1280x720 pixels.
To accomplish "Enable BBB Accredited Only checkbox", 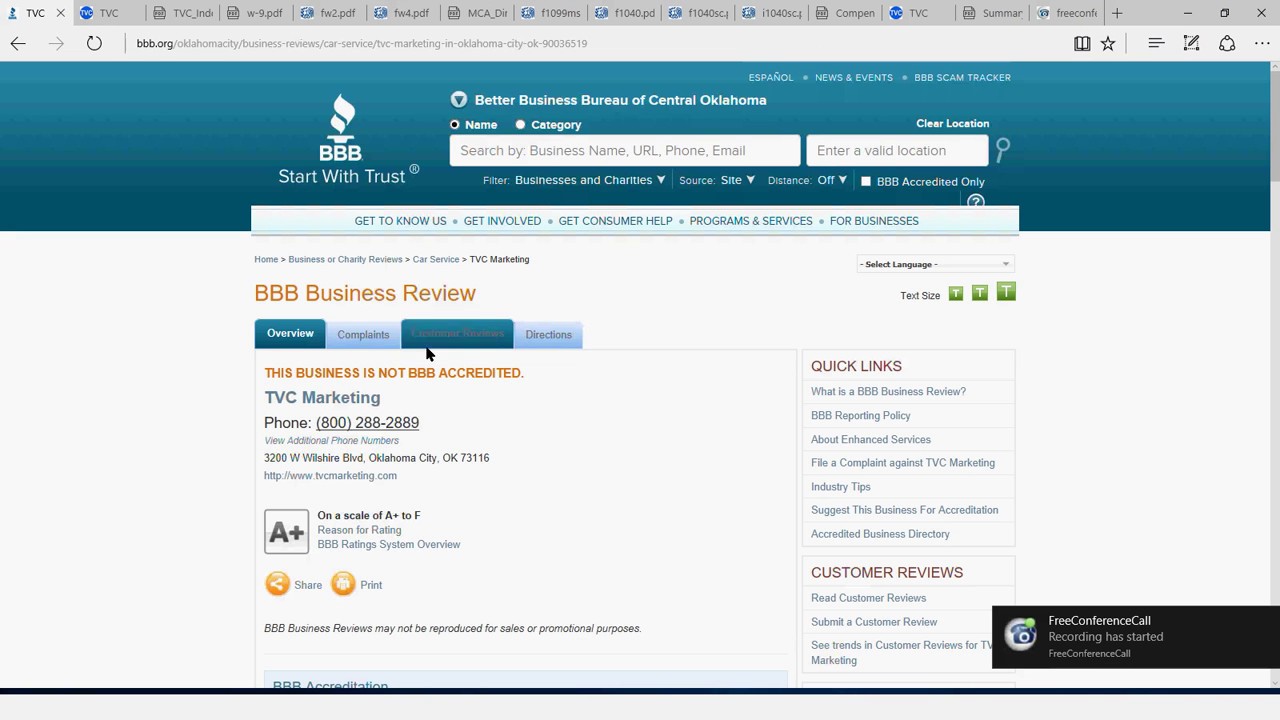I will click(866, 182).
